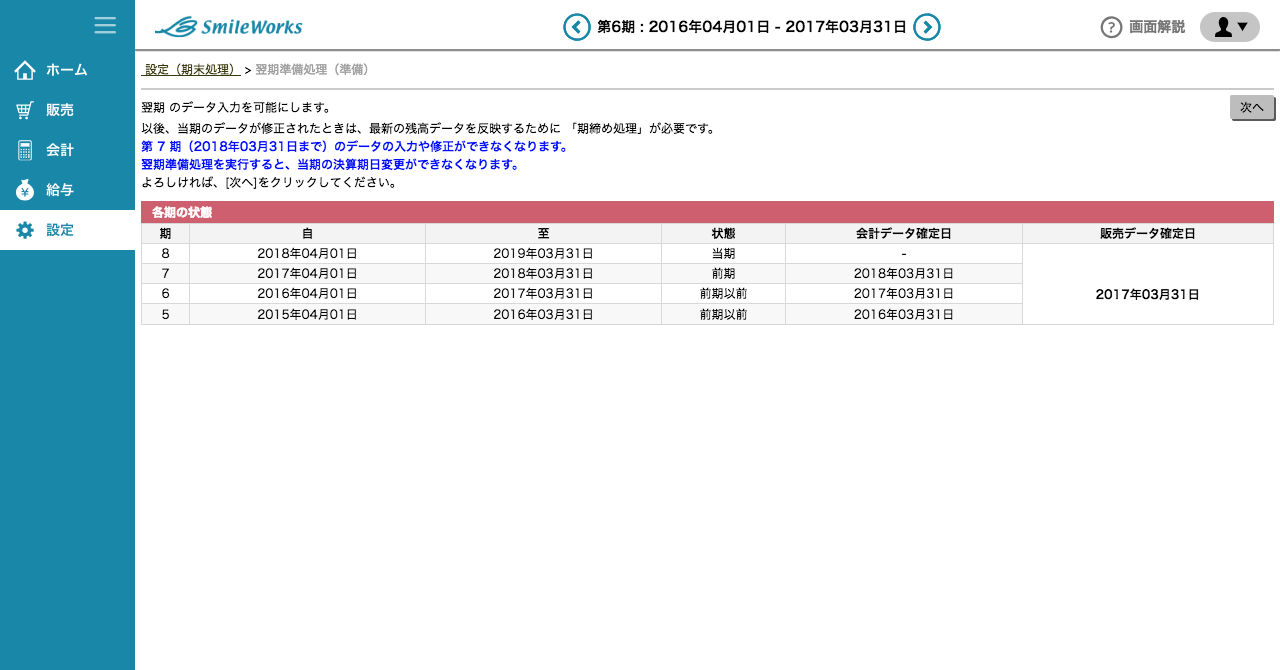Click the 販売データ確定日 value 2017年03月31日

tap(1148, 295)
